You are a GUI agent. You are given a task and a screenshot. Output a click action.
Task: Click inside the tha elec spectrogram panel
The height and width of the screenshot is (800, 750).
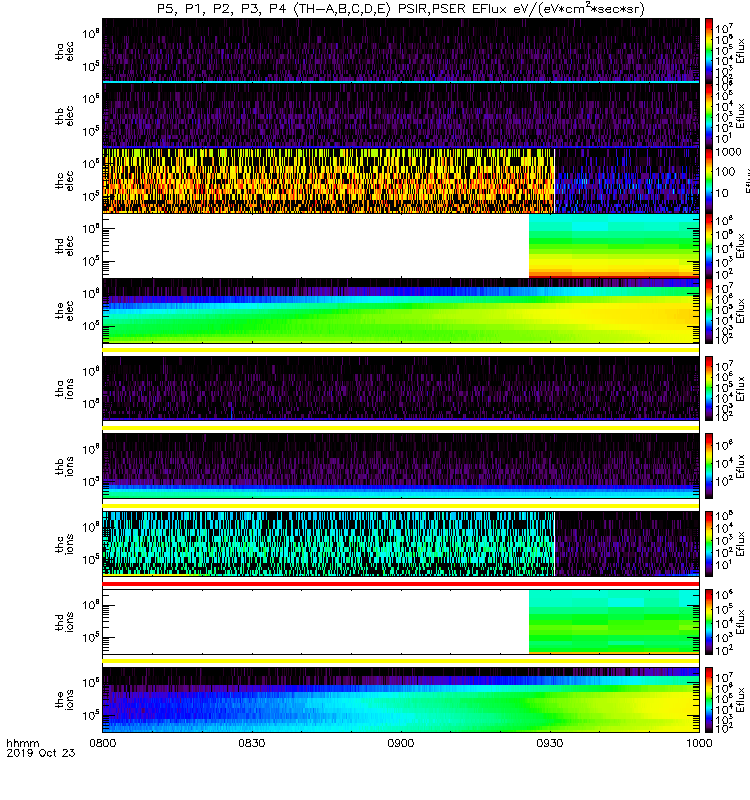pyautogui.click(x=401, y=51)
